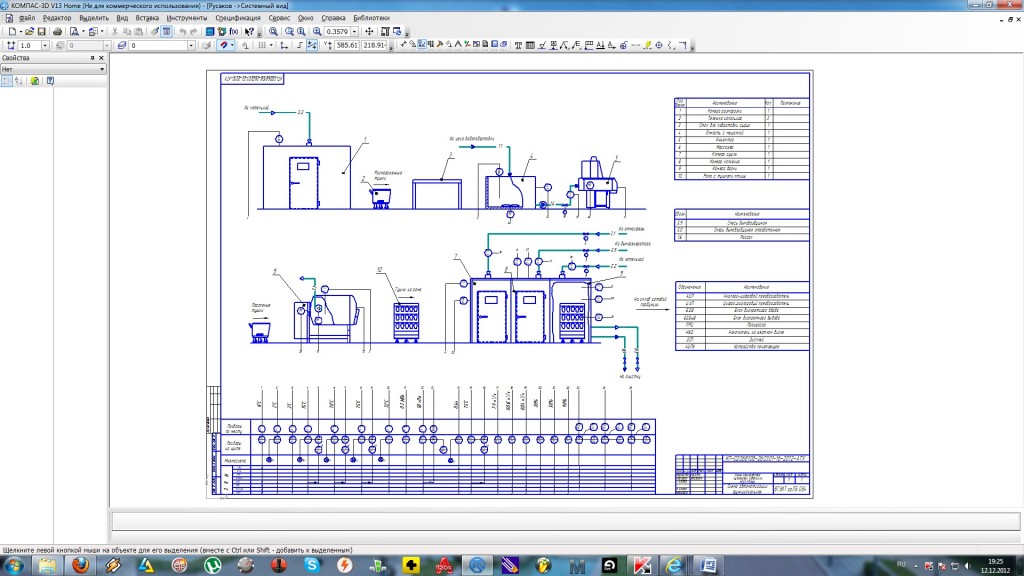The width and height of the screenshot is (1024, 576).
Task: Toggle the highlighted properties panel button
Action: tap(167, 31)
